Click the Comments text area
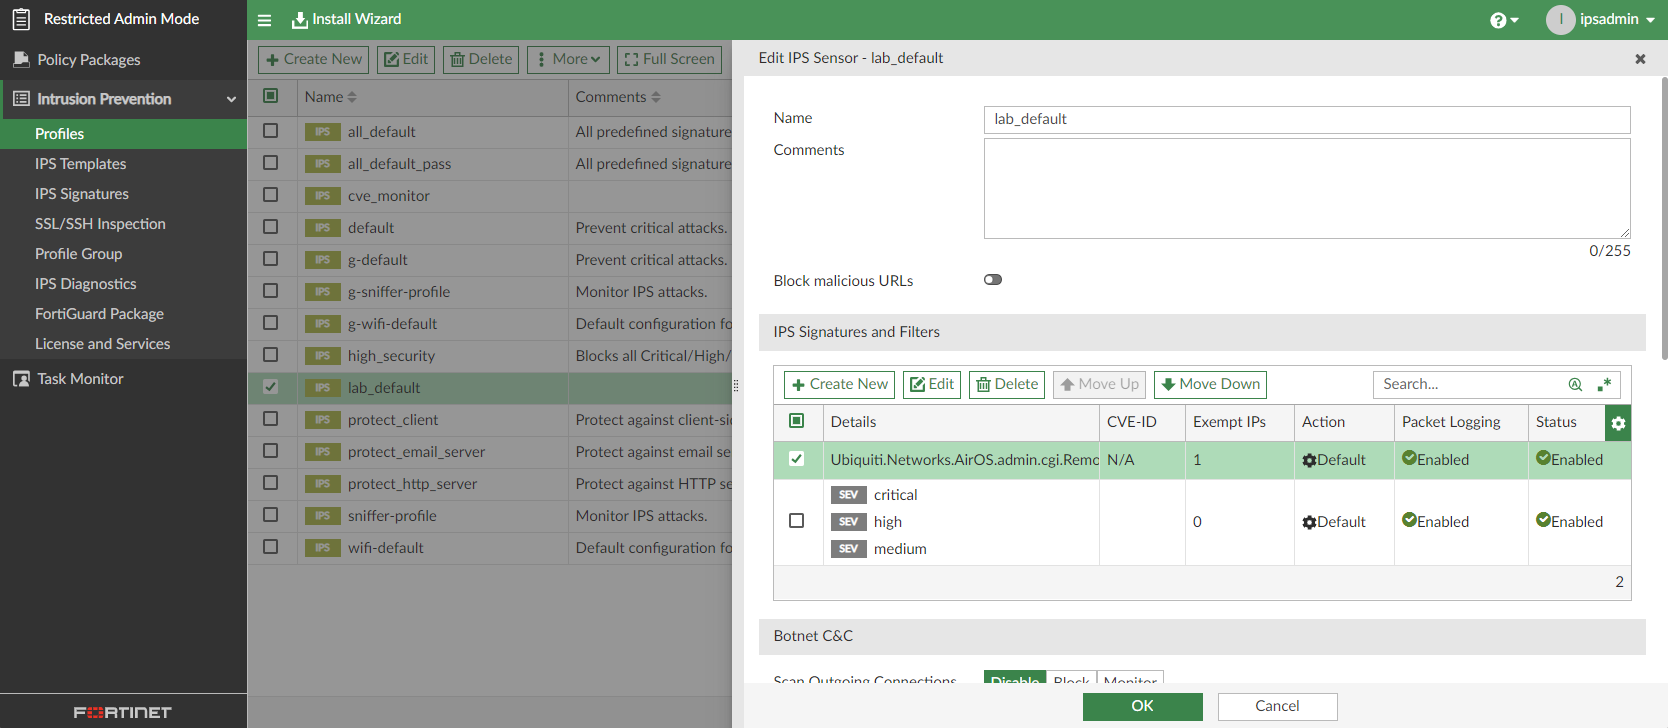1668x728 pixels. pyautogui.click(x=1307, y=188)
